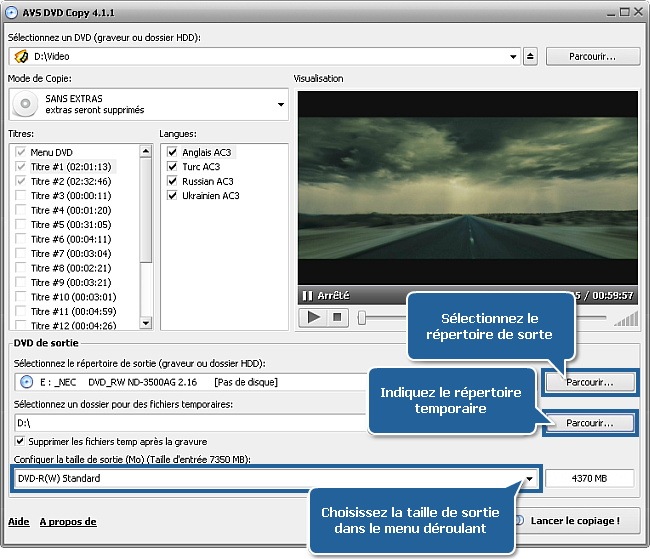Click the eject icon beside the source path
This screenshot has height=559, width=650.
pyautogui.click(x=530, y=56)
